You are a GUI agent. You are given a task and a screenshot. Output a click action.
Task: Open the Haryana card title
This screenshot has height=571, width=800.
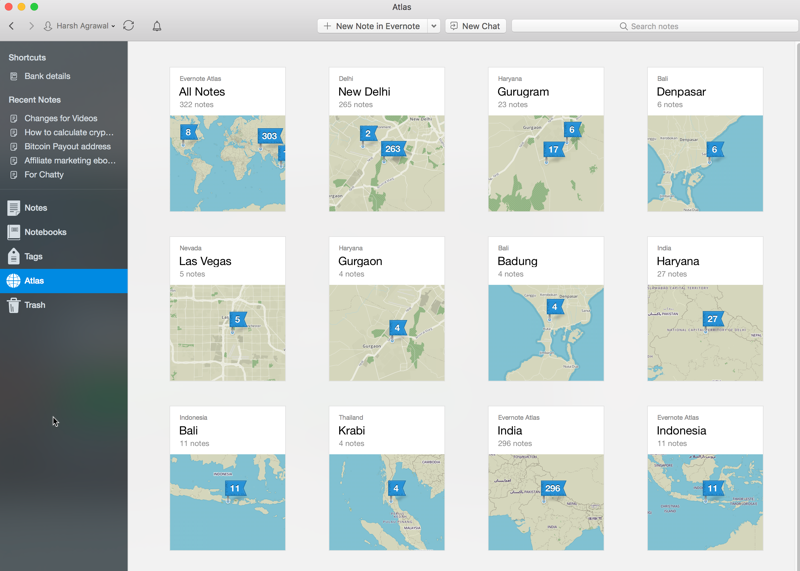point(678,261)
